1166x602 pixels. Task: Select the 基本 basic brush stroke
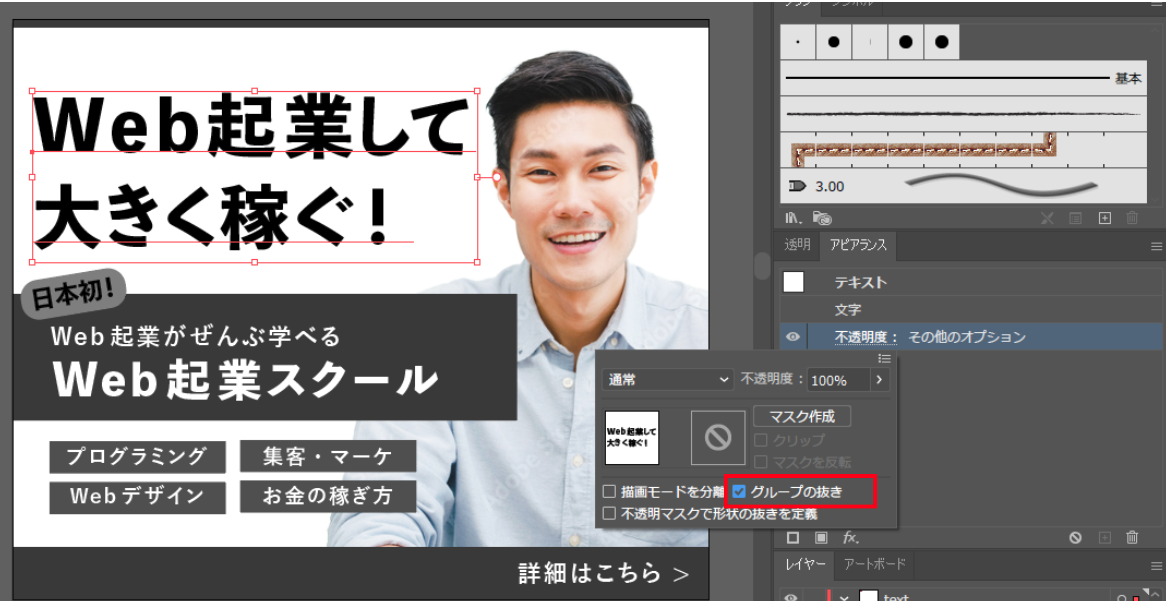point(964,78)
